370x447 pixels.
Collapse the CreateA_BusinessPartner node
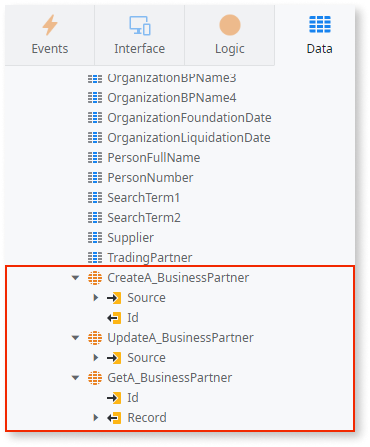pos(76,278)
